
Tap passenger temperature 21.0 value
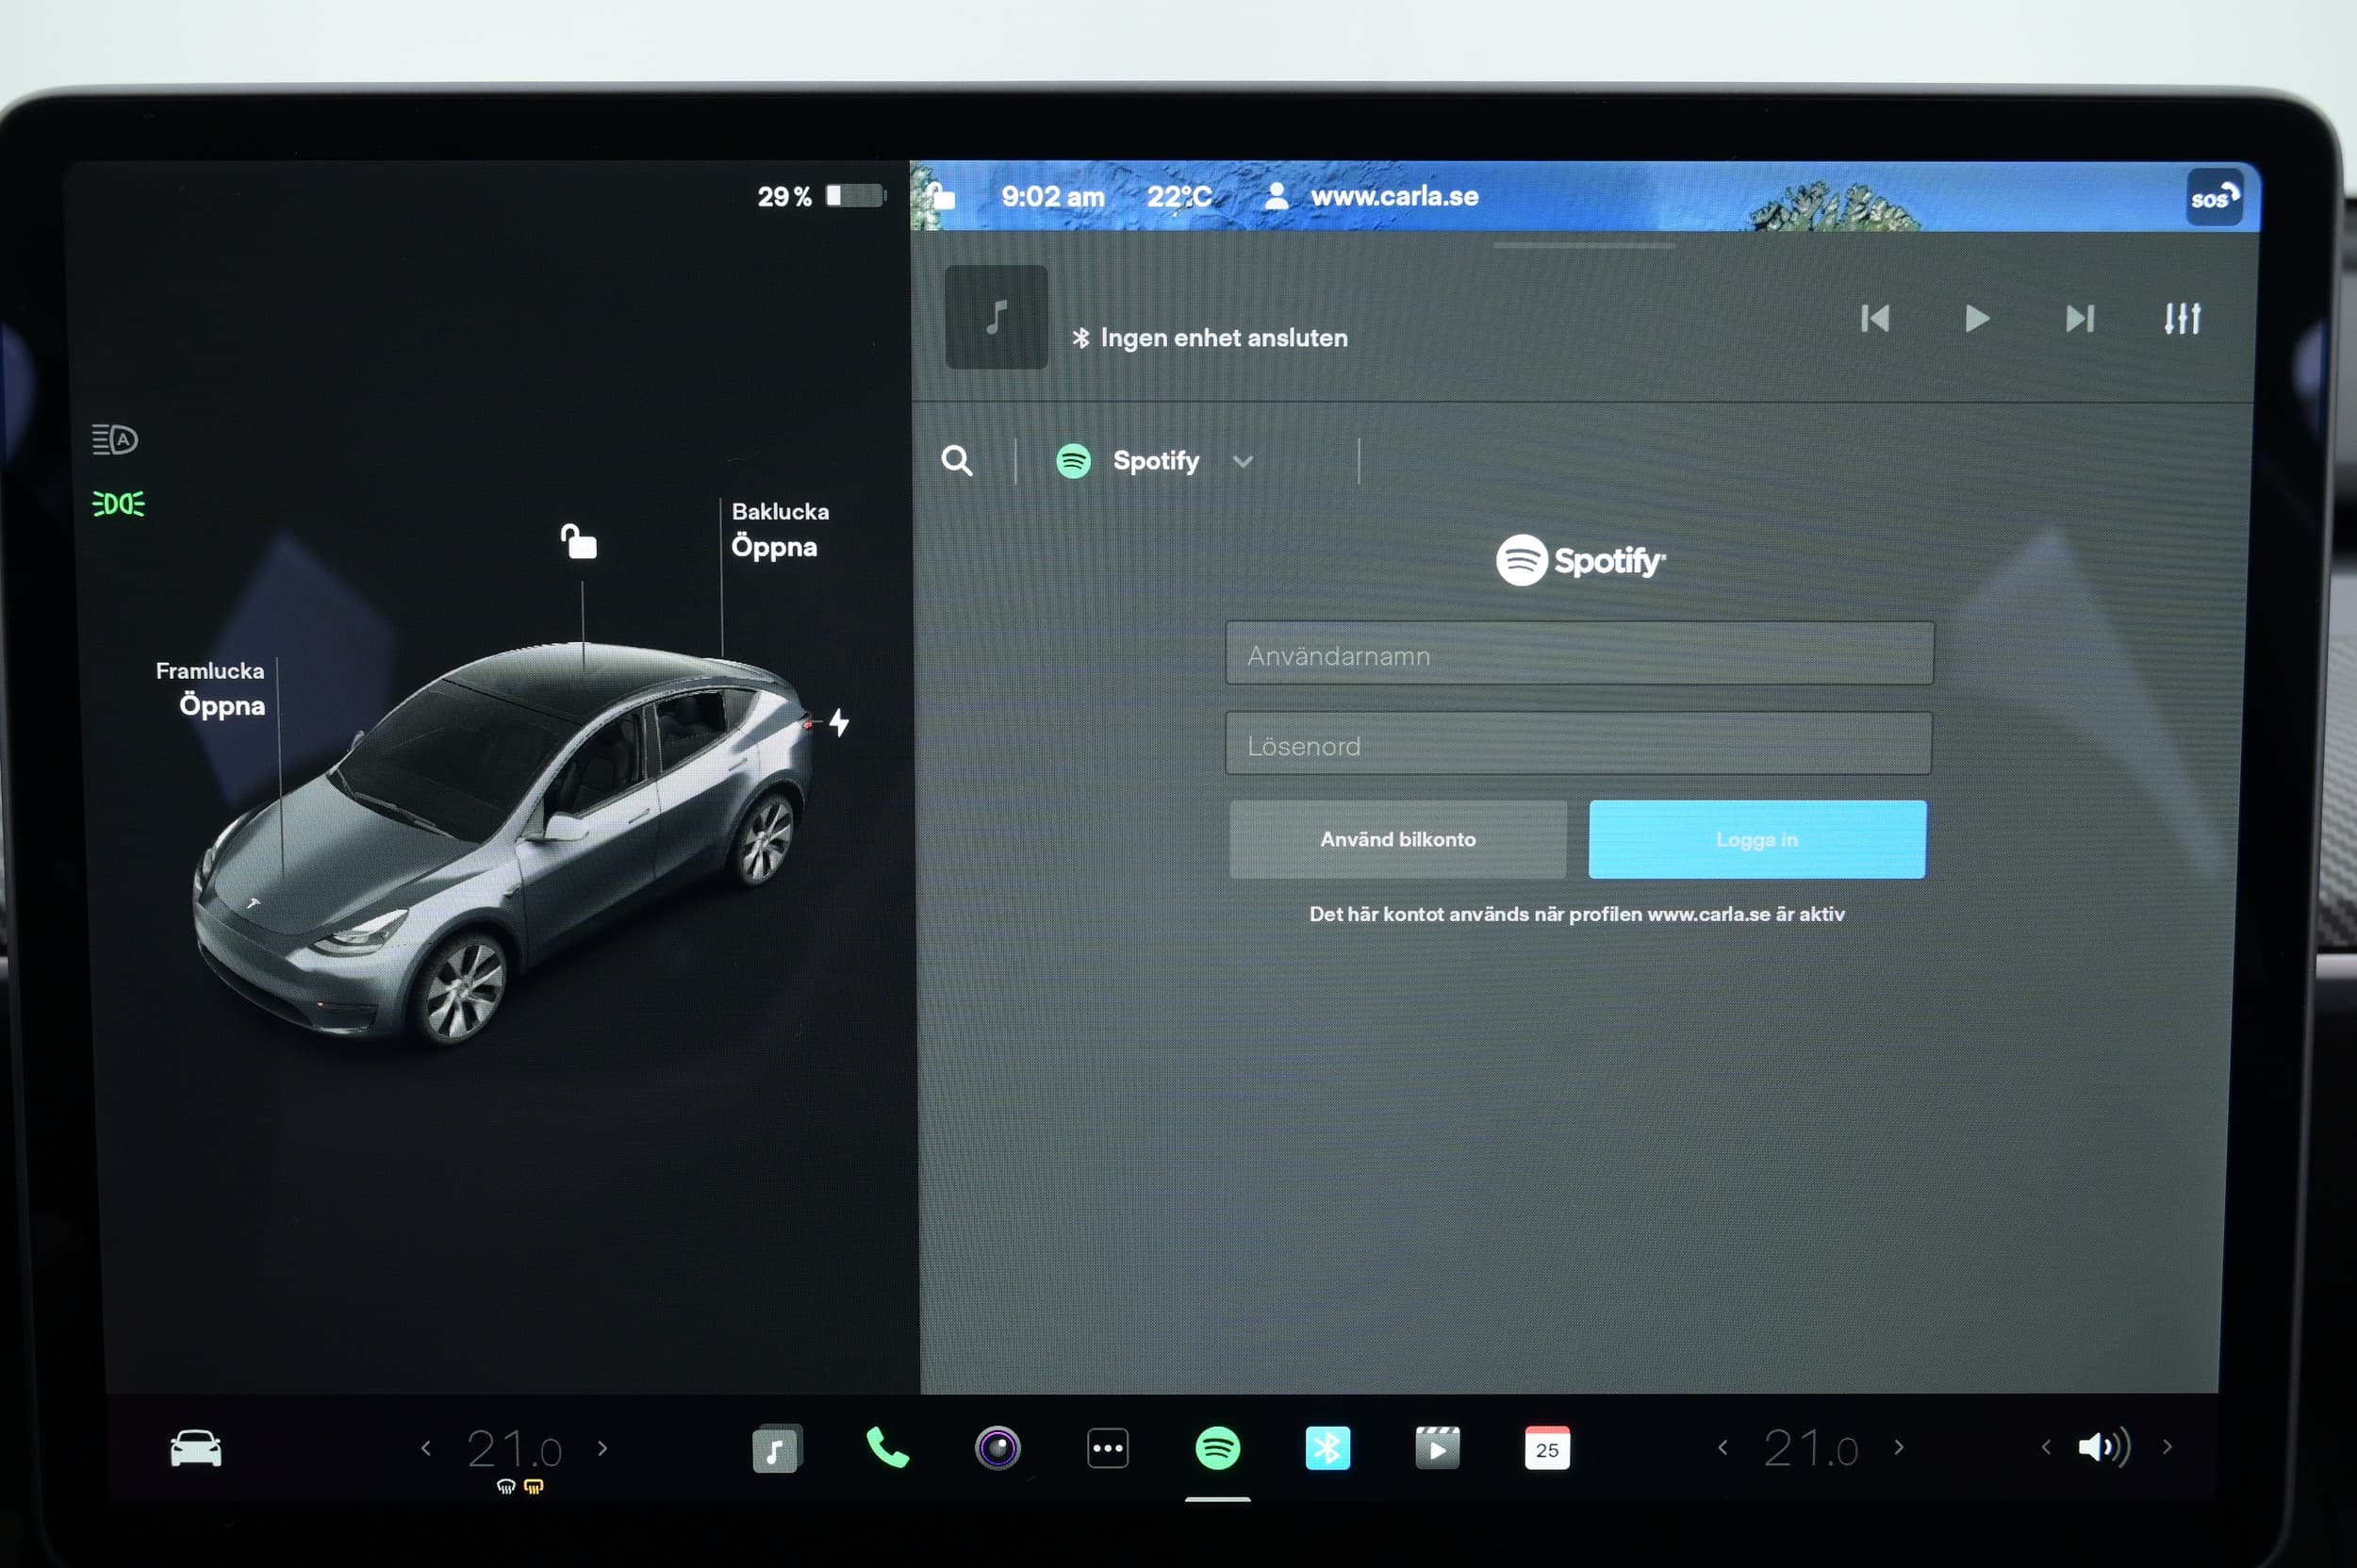1810,1449
